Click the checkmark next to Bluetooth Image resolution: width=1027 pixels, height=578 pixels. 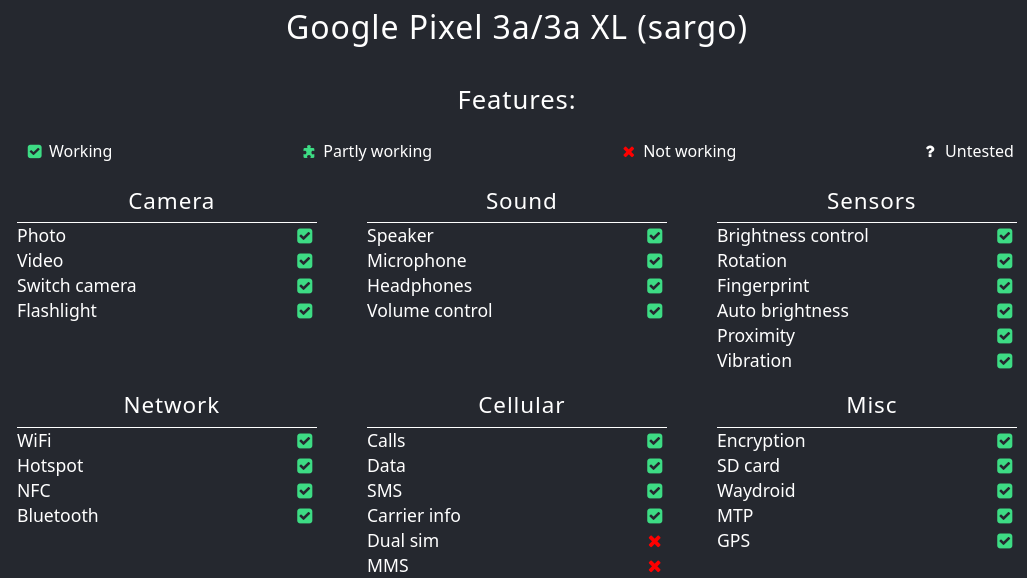tap(305, 516)
